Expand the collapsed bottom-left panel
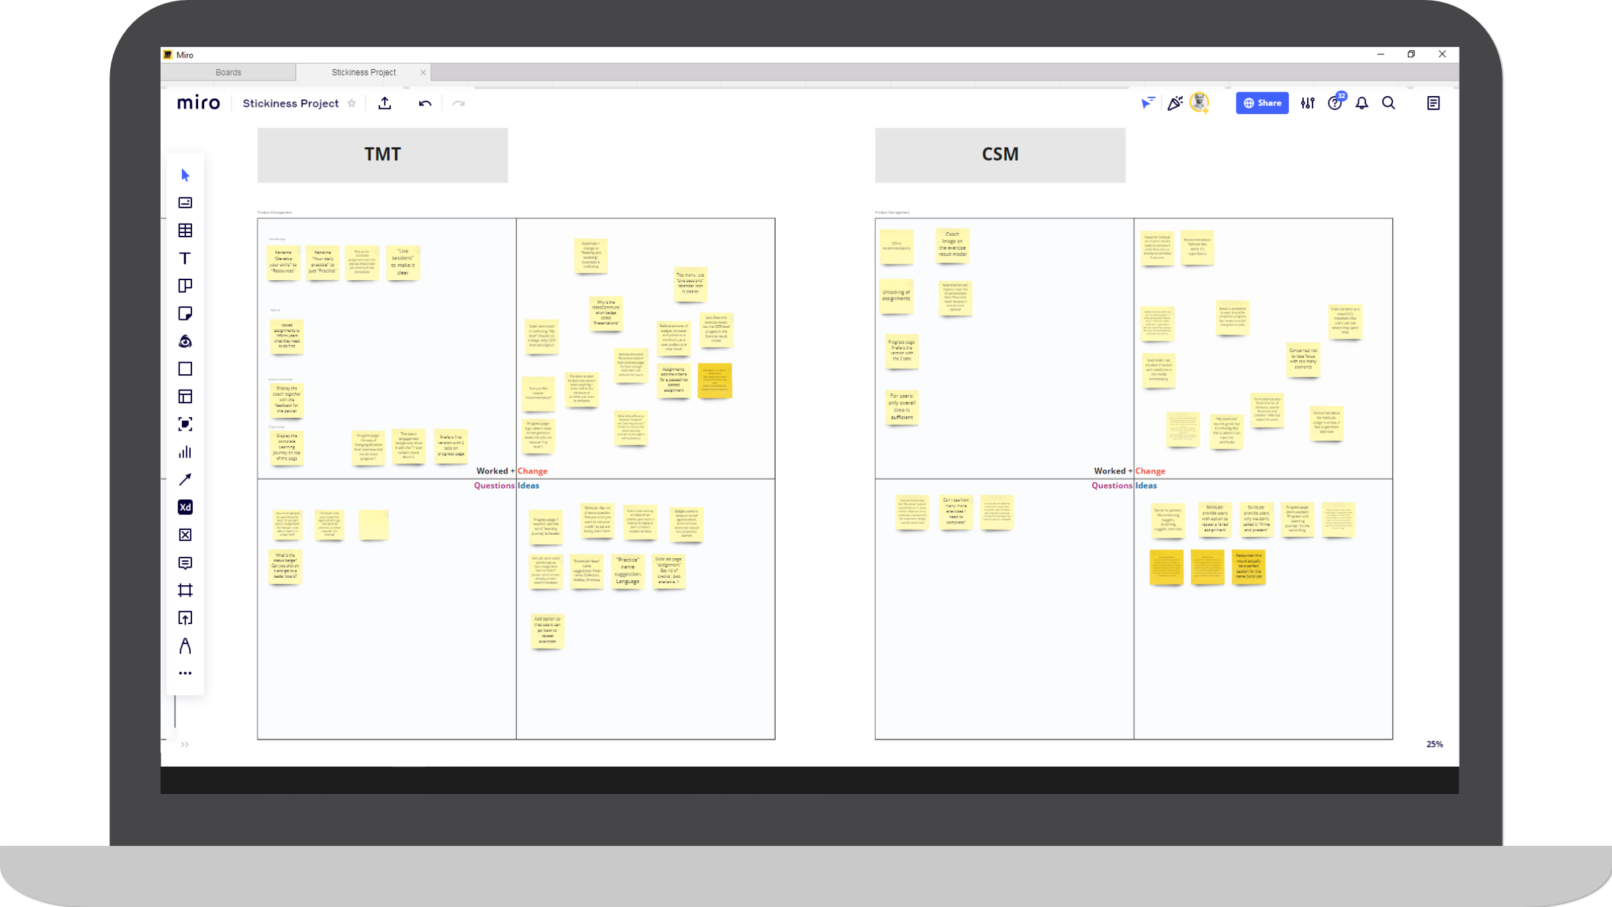Image resolution: width=1612 pixels, height=907 pixels. 184,744
